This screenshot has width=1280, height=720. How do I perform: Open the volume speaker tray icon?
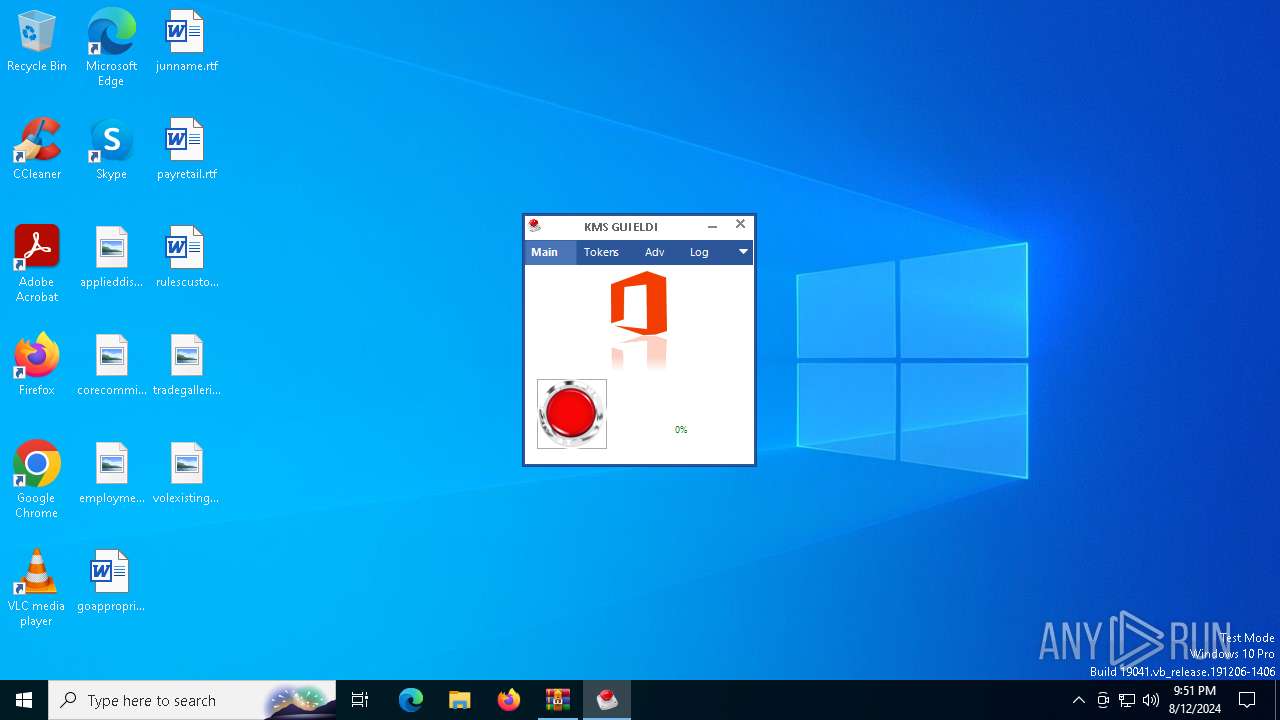click(1151, 700)
